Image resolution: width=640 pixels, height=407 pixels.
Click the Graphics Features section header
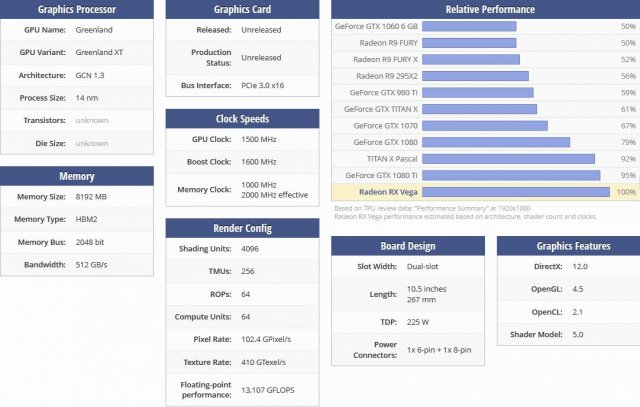(x=569, y=246)
